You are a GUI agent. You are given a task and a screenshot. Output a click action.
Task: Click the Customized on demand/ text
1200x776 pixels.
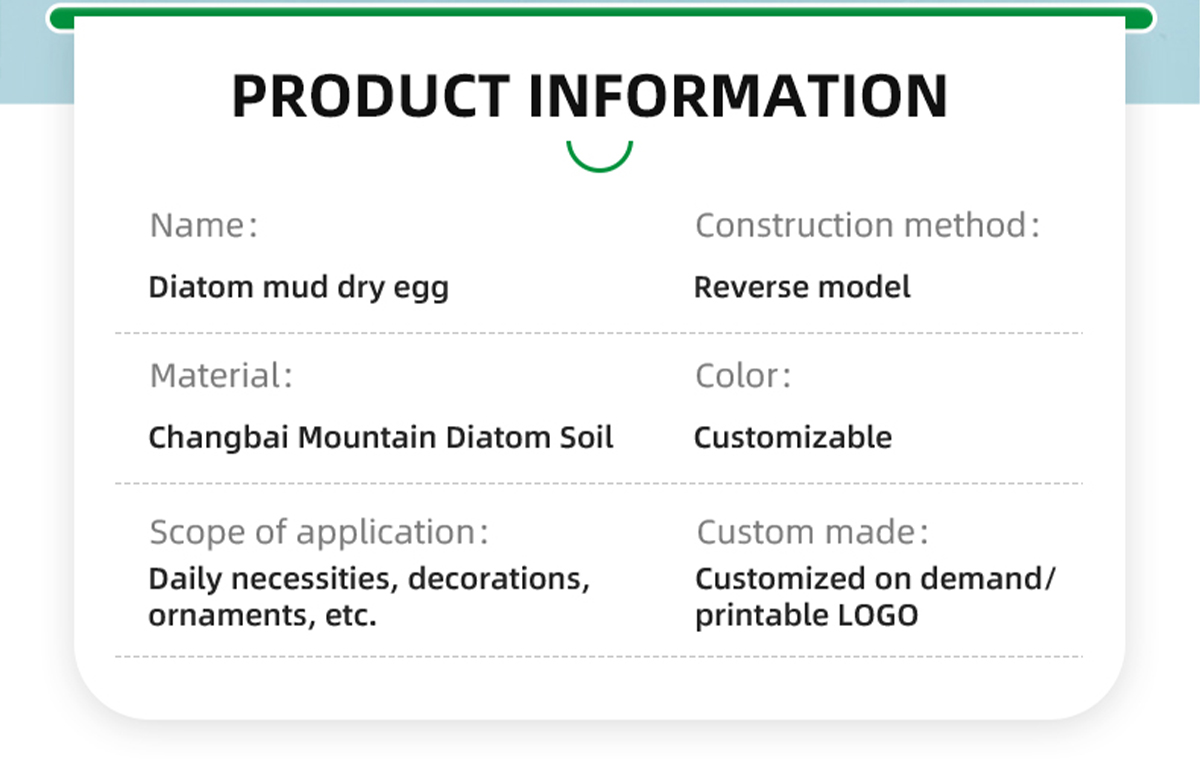[875, 579]
